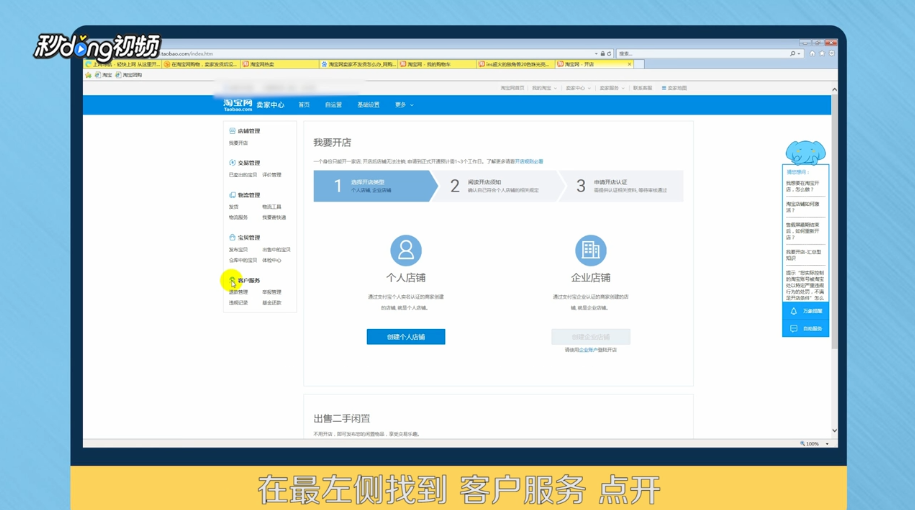This screenshot has width=915, height=510.
Task: Click 体检中心 link in sidebar
Action: pos(272,260)
